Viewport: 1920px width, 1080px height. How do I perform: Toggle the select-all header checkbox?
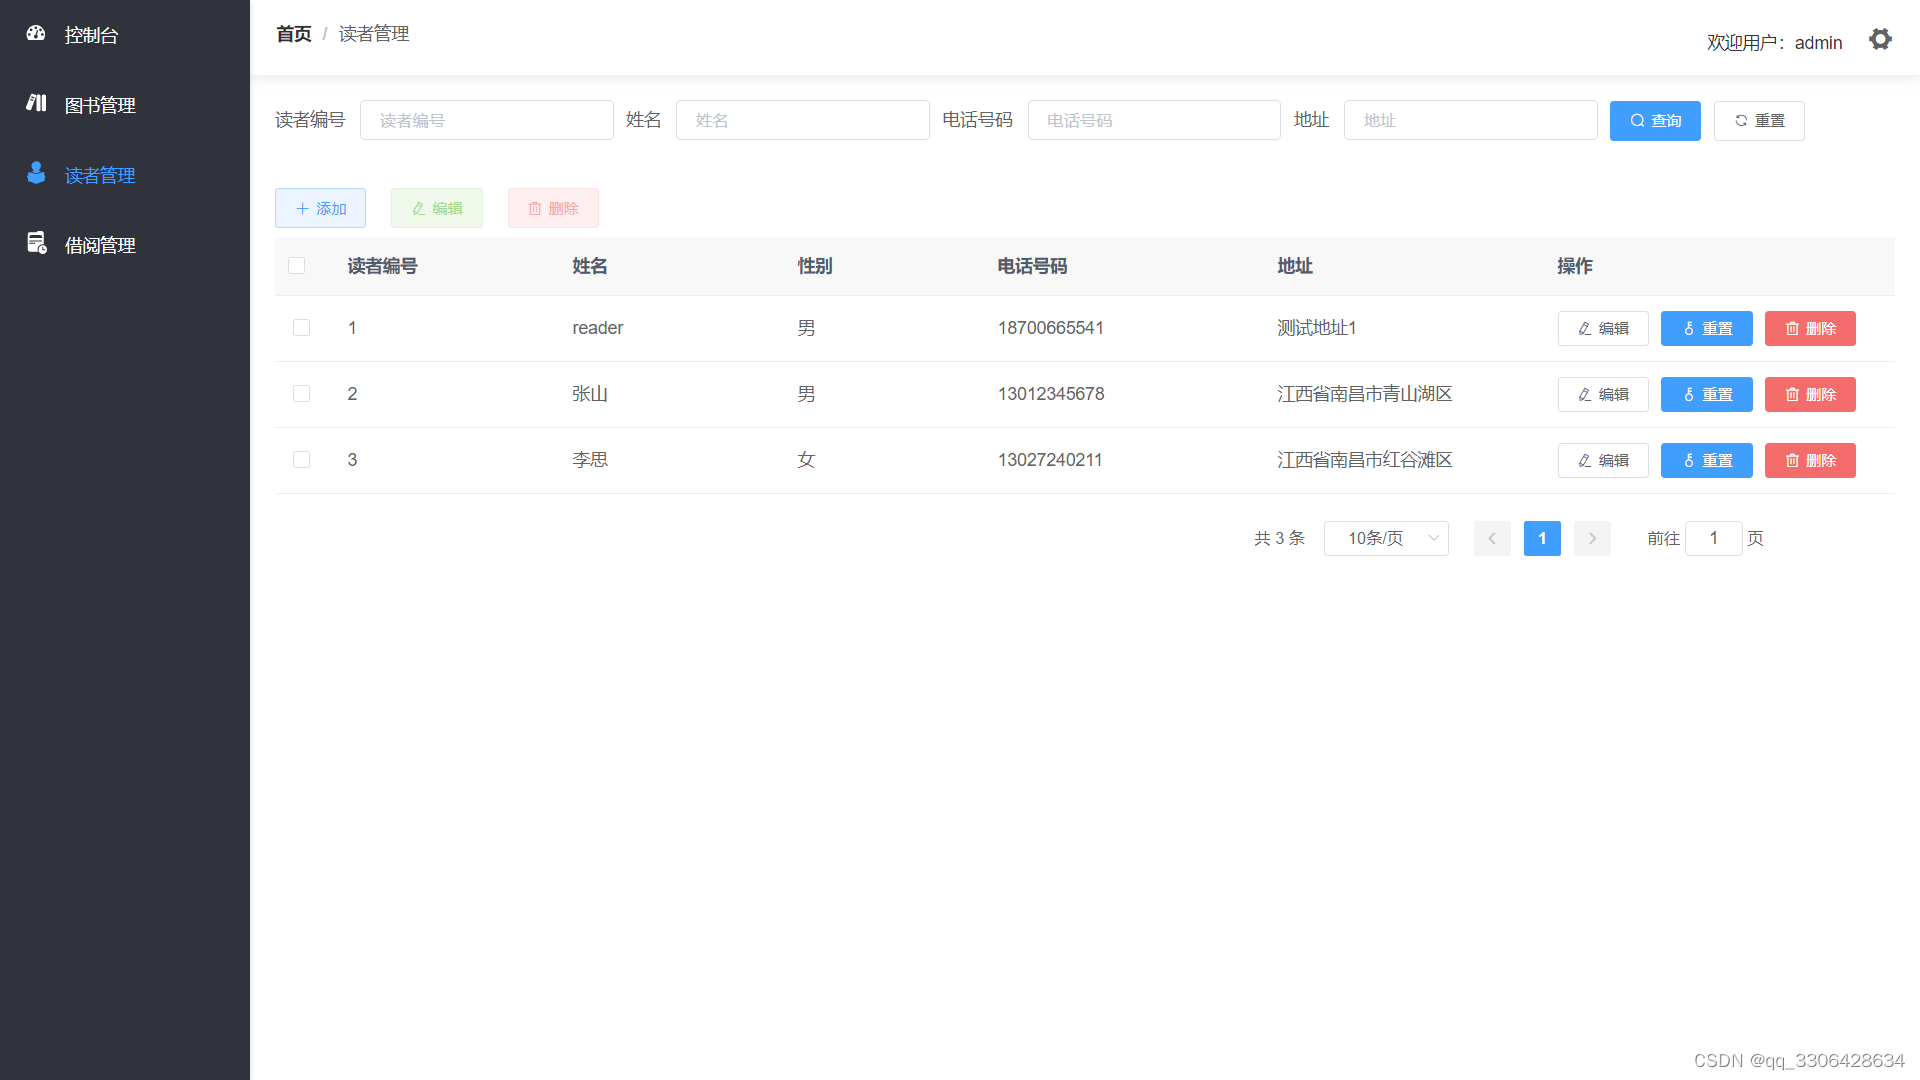(297, 266)
